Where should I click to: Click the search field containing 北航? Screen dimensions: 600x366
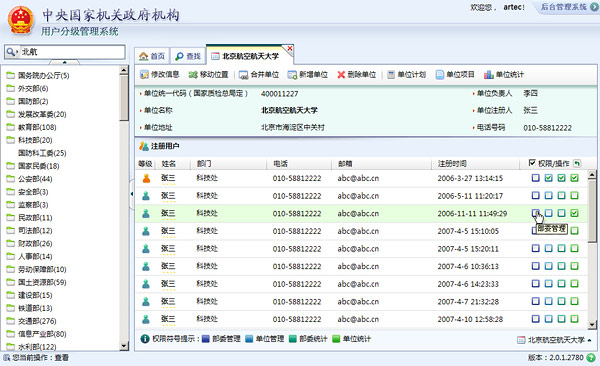click(x=64, y=52)
